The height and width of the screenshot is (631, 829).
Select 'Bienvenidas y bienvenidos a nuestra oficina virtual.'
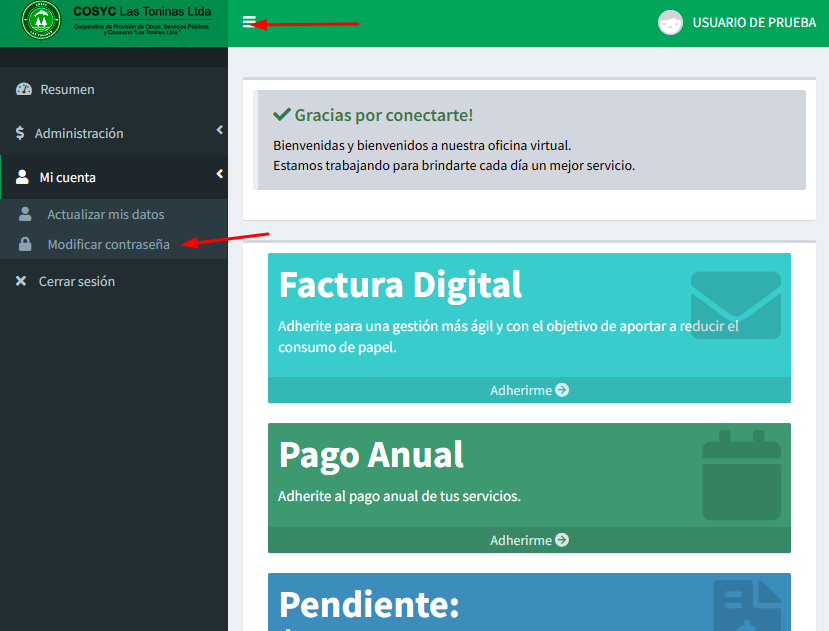422,145
